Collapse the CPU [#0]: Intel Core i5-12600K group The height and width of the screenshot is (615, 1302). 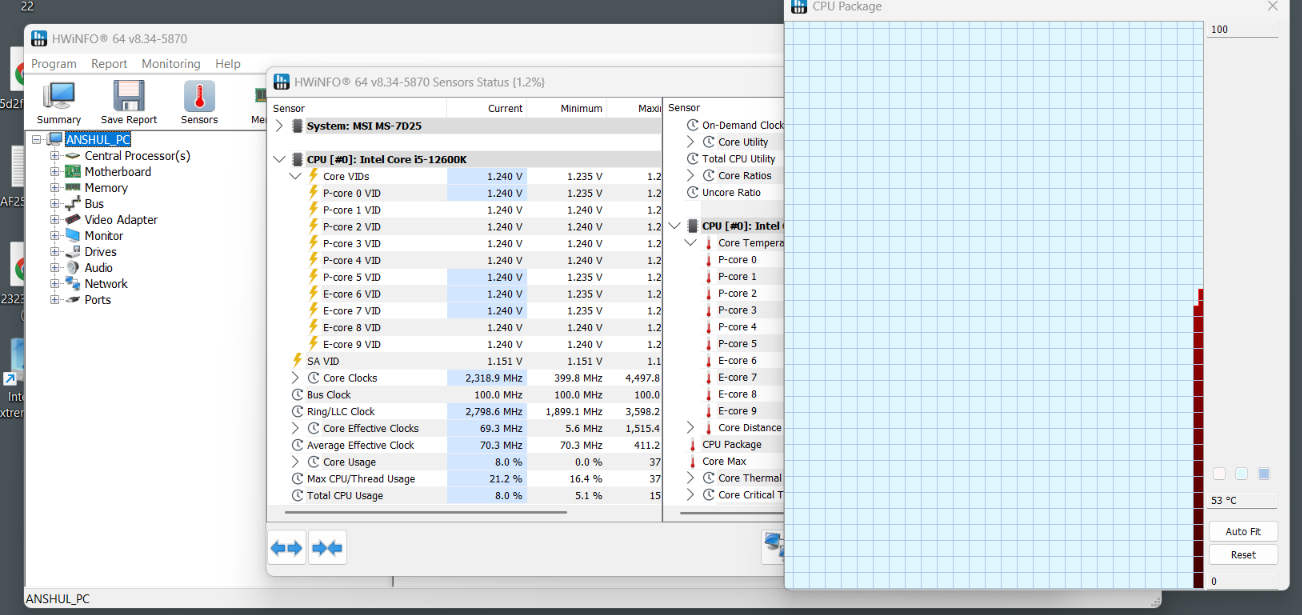279,159
